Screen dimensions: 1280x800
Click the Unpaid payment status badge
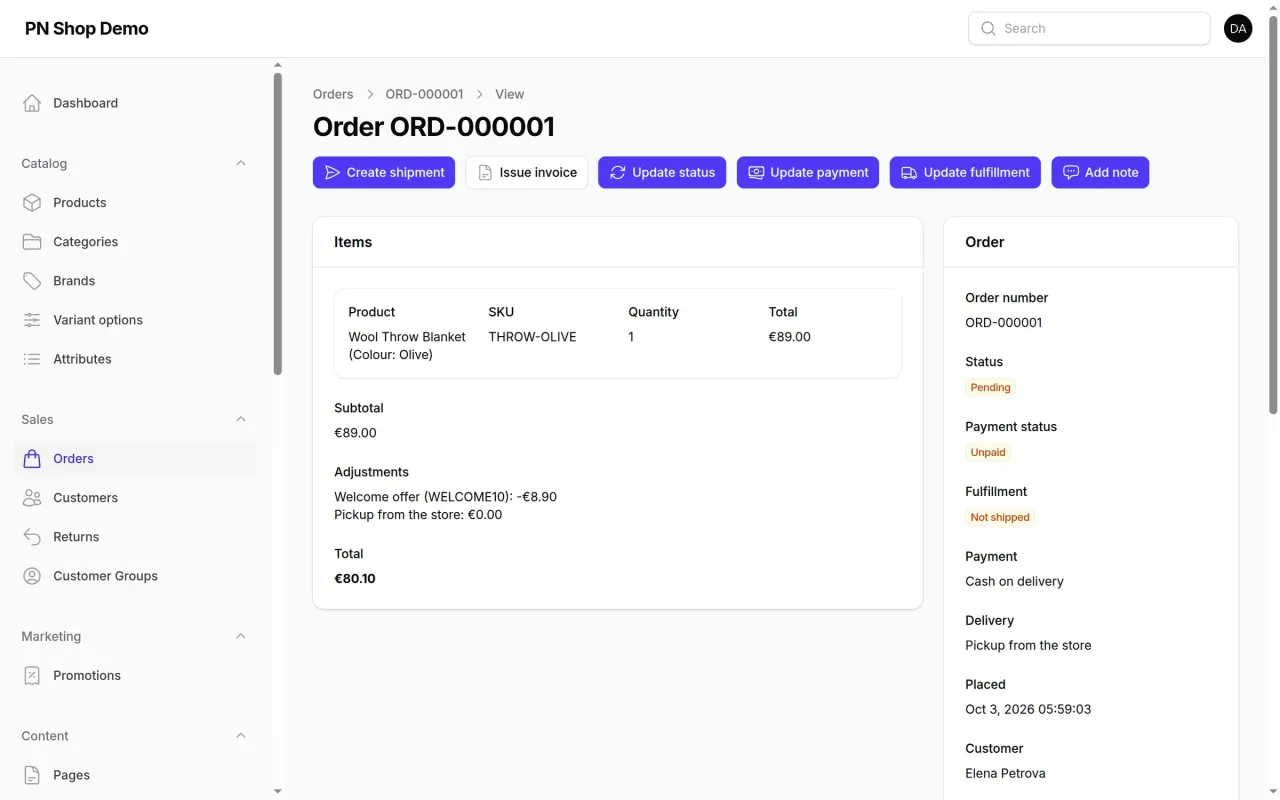[988, 452]
